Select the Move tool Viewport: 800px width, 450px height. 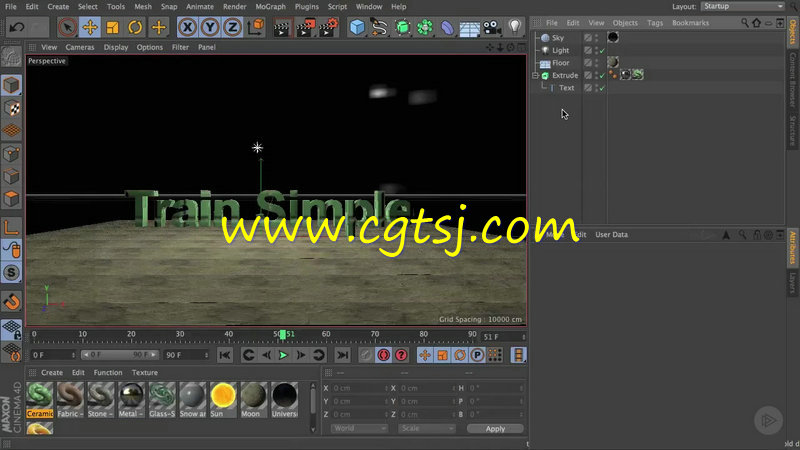[90, 27]
